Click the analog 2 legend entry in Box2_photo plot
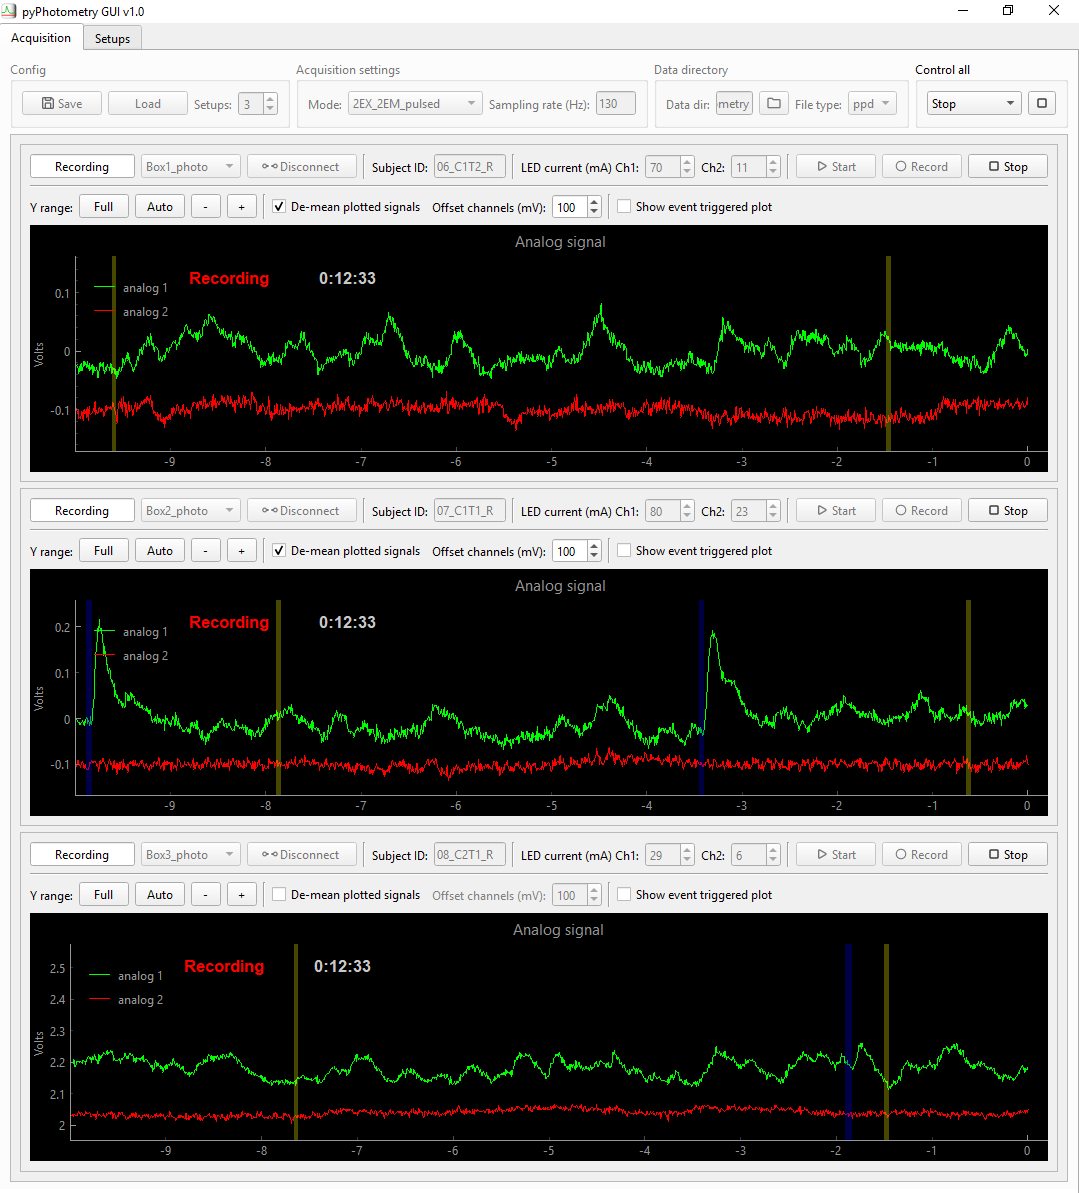 tap(131, 656)
